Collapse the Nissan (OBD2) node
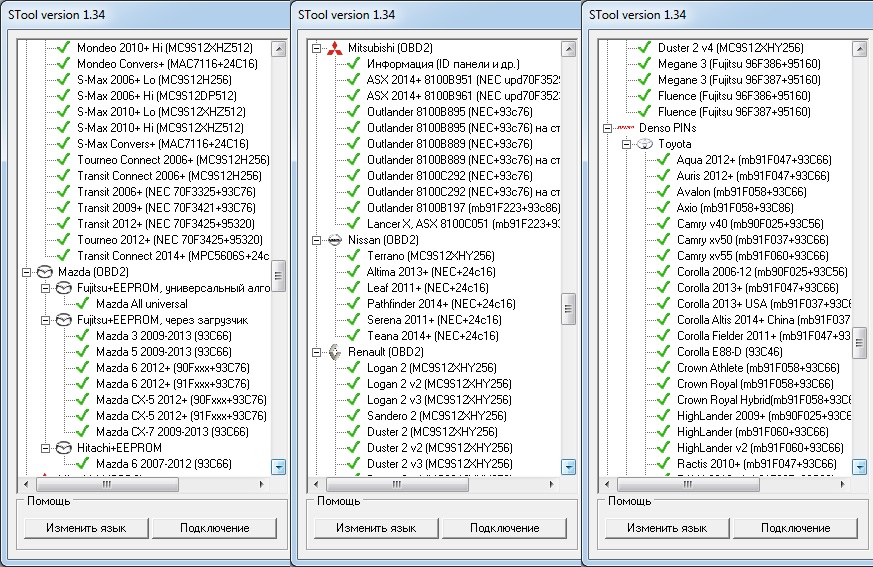This screenshot has height=567, width=873. pyautogui.click(x=316, y=241)
